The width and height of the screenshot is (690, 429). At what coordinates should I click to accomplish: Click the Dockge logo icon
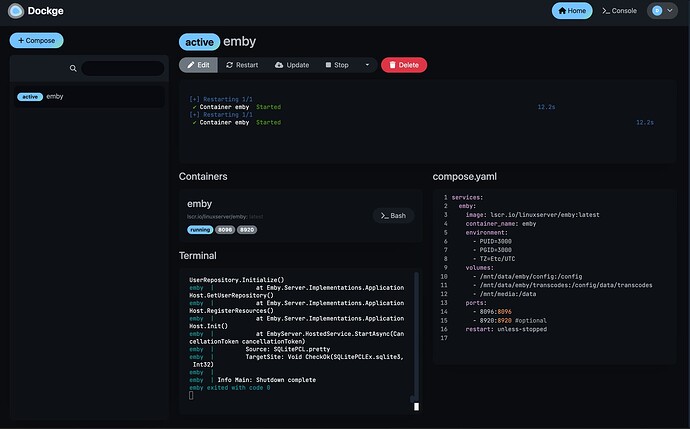16,11
